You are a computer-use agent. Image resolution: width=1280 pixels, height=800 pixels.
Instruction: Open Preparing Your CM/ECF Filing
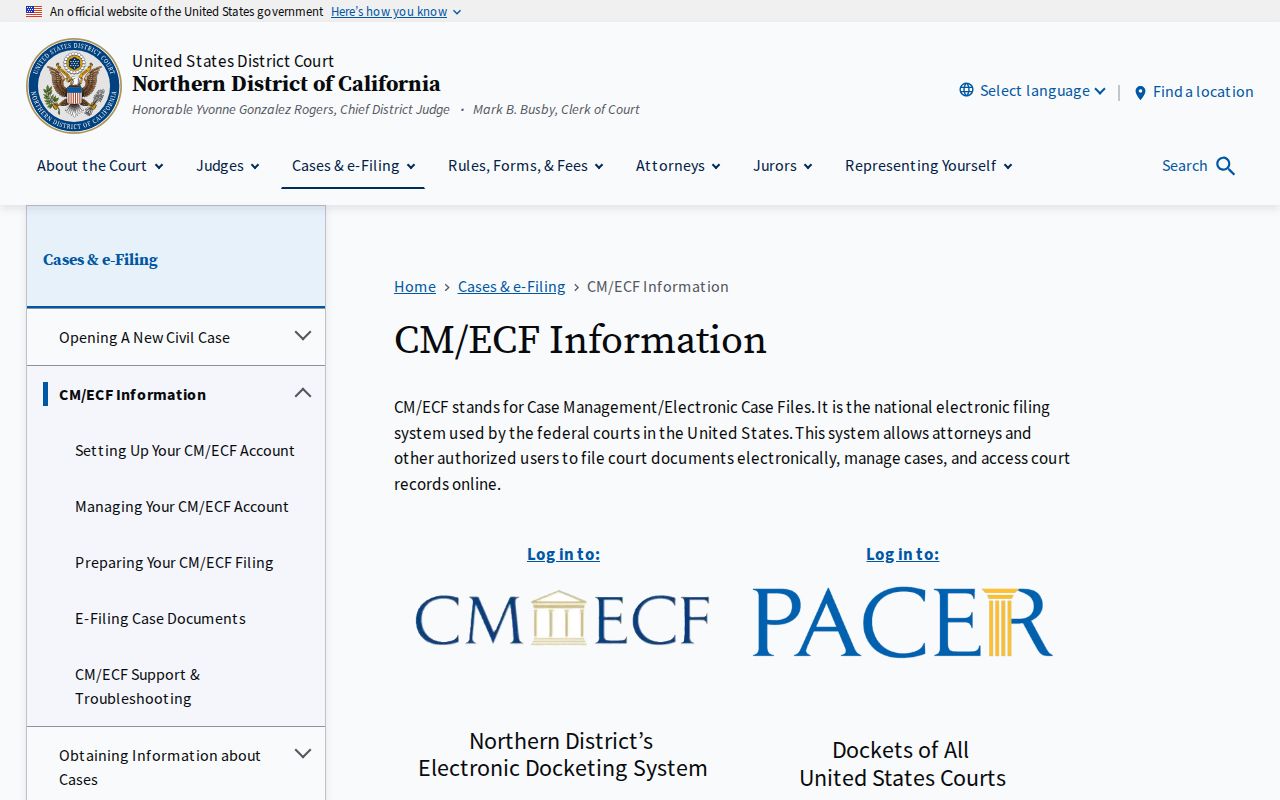[174, 563]
